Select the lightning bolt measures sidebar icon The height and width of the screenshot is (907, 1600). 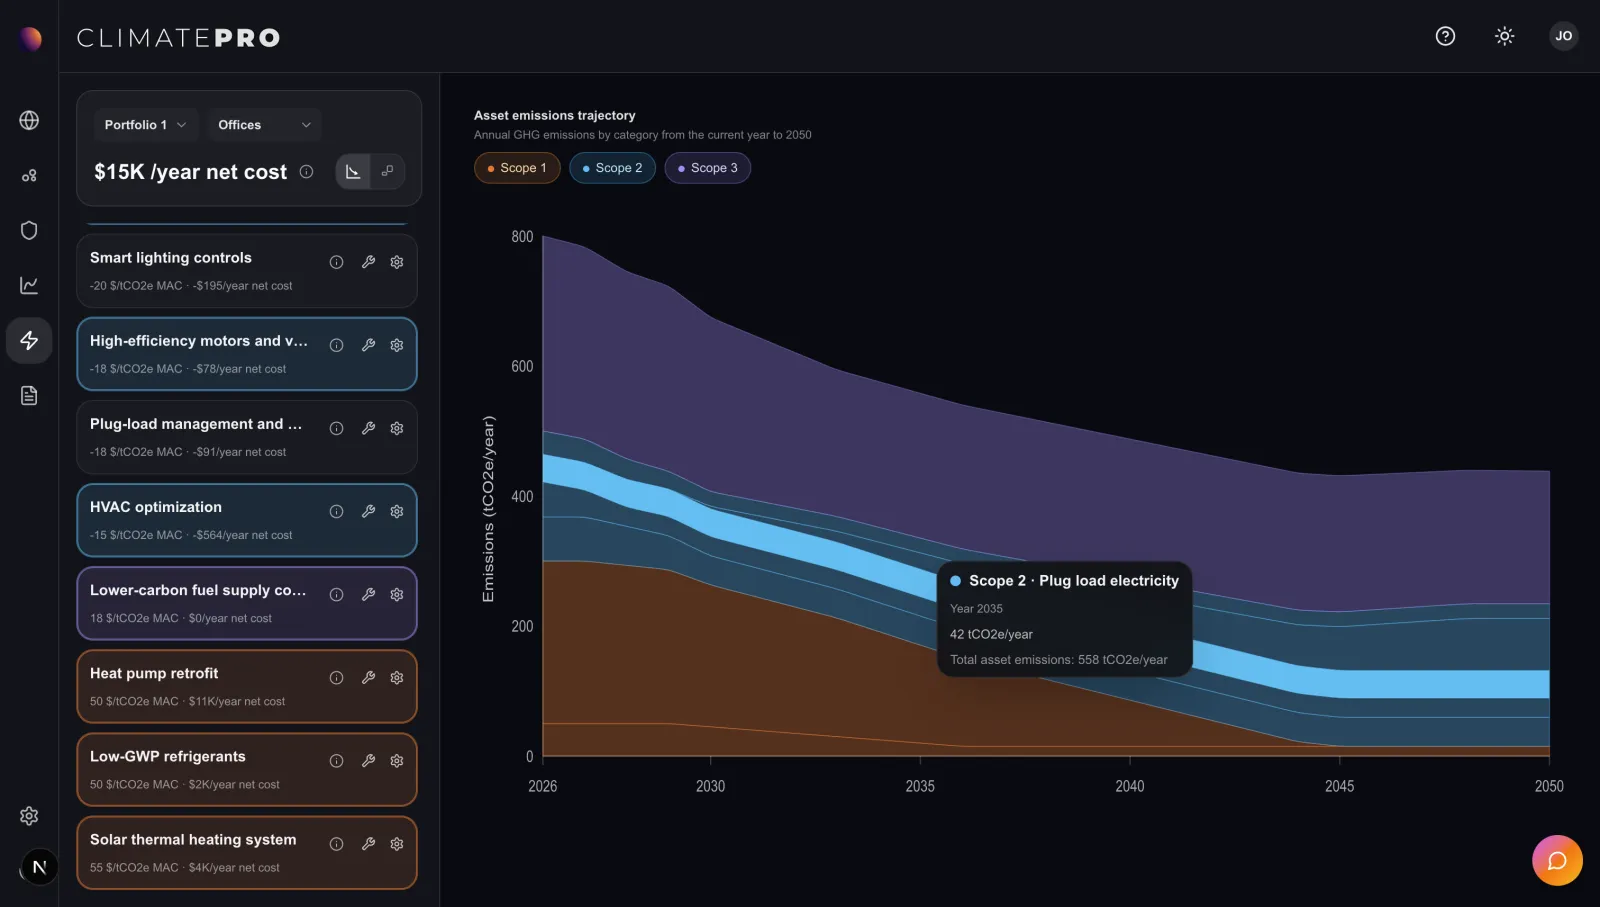point(29,340)
